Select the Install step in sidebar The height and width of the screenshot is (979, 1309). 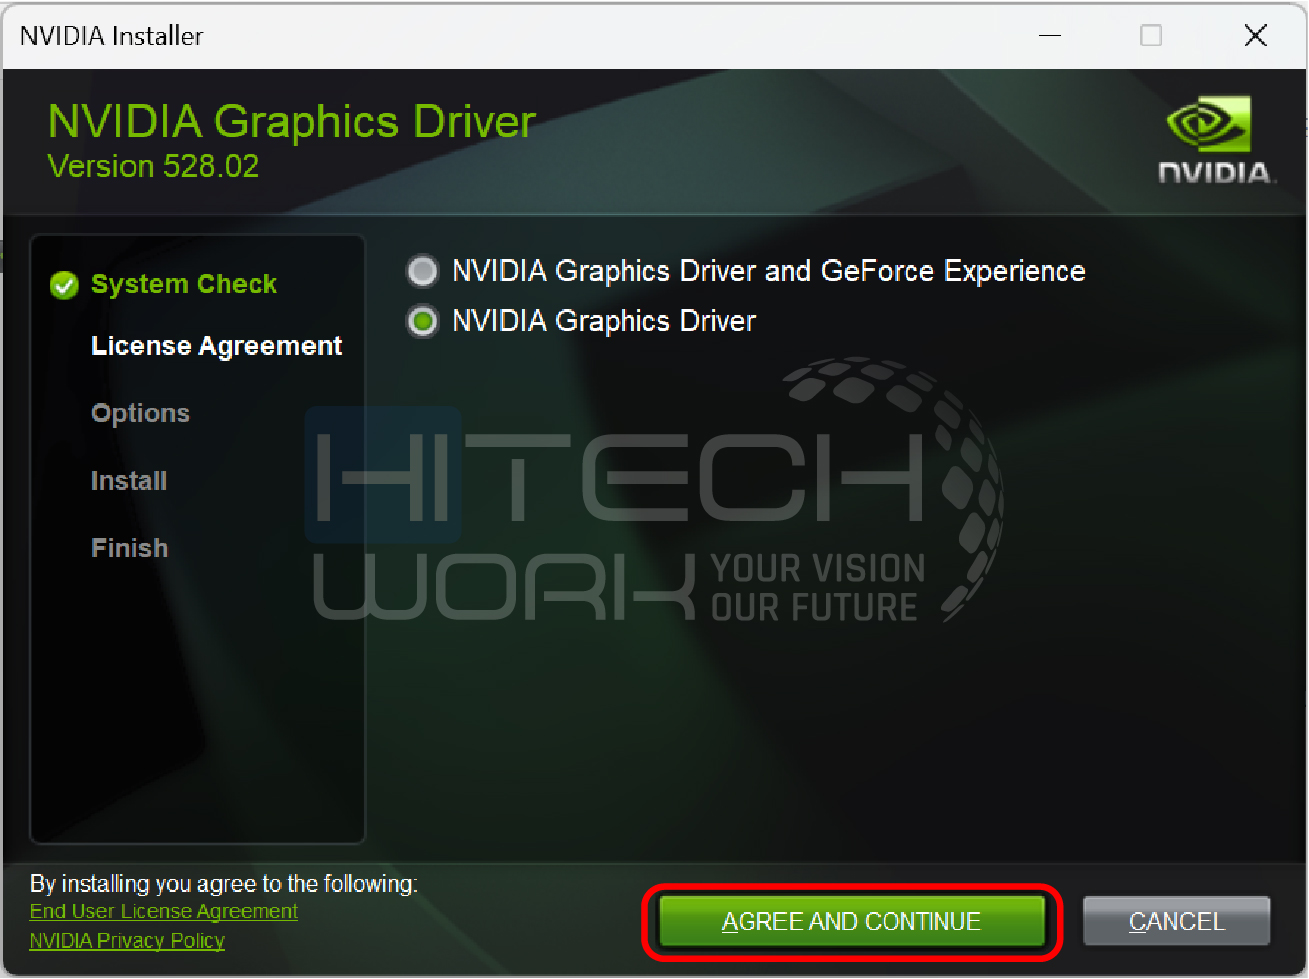tap(129, 481)
